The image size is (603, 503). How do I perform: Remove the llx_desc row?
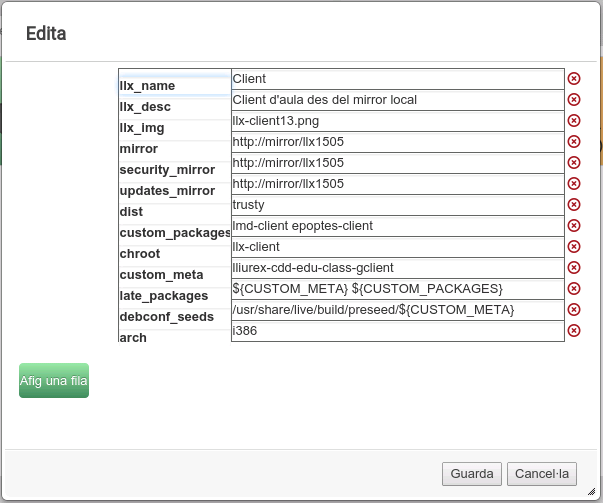point(574,100)
